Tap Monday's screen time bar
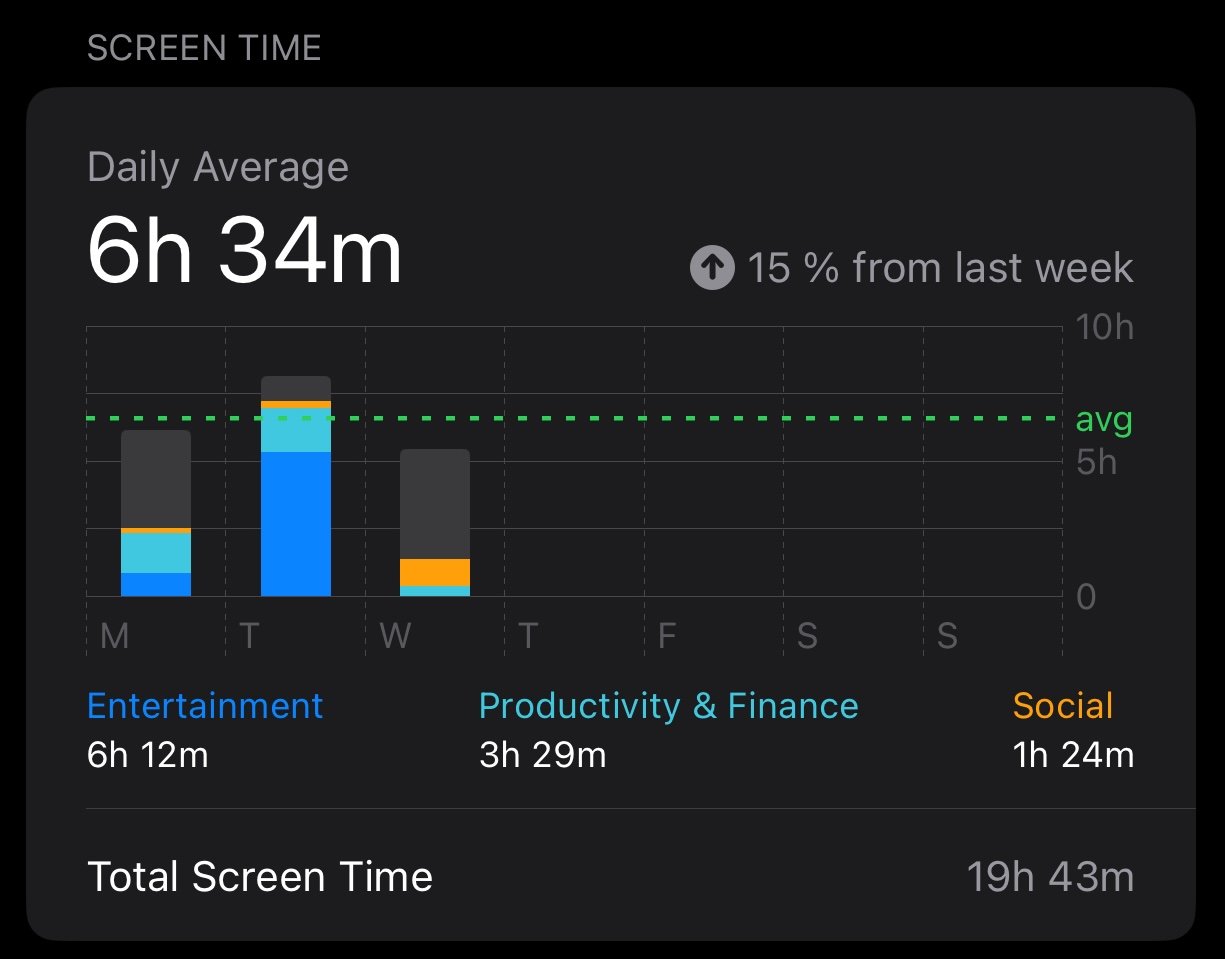The image size is (1225, 959). coord(156,510)
